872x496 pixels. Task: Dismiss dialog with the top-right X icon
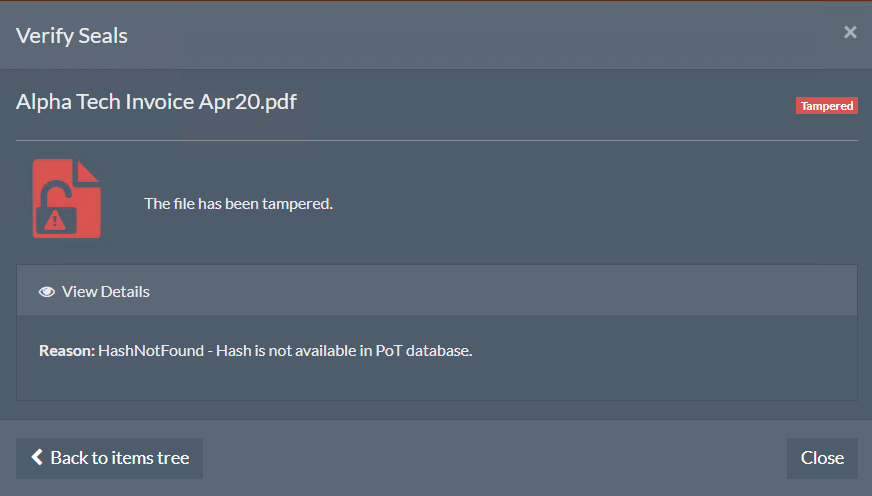tap(850, 32)
